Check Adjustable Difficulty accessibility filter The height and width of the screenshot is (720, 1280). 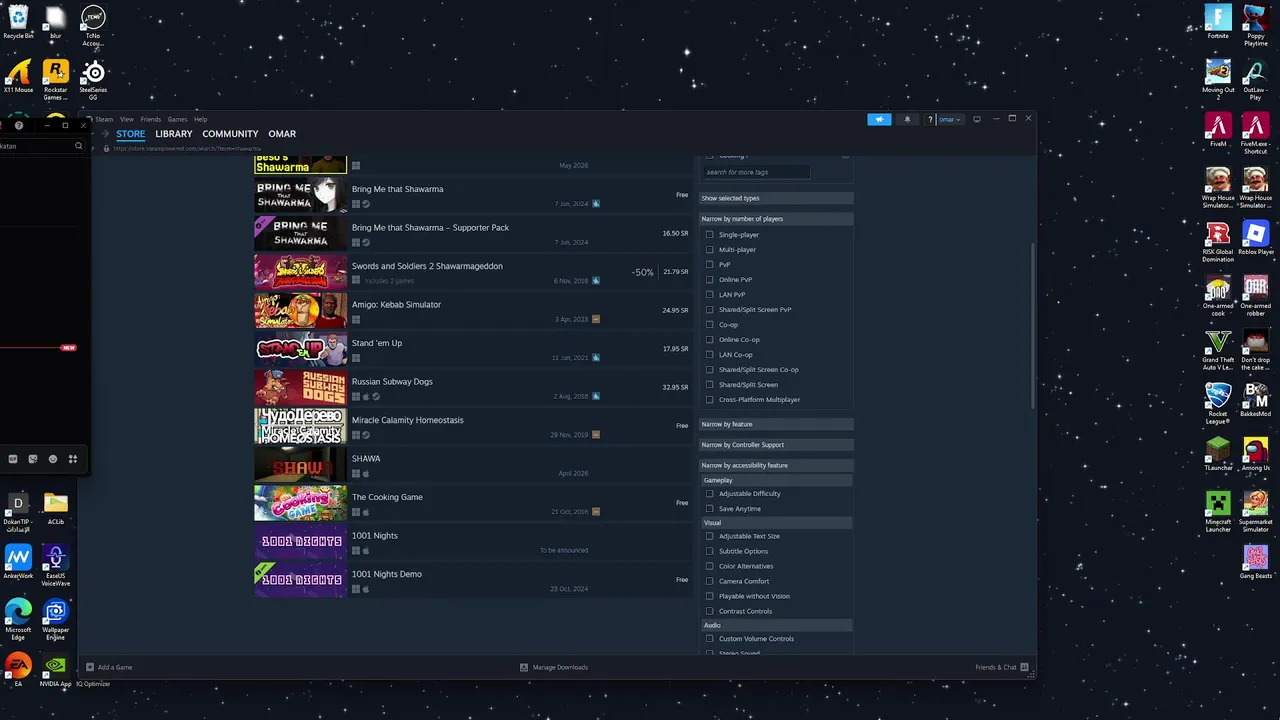pyautogui.click(x=710, y=494)
